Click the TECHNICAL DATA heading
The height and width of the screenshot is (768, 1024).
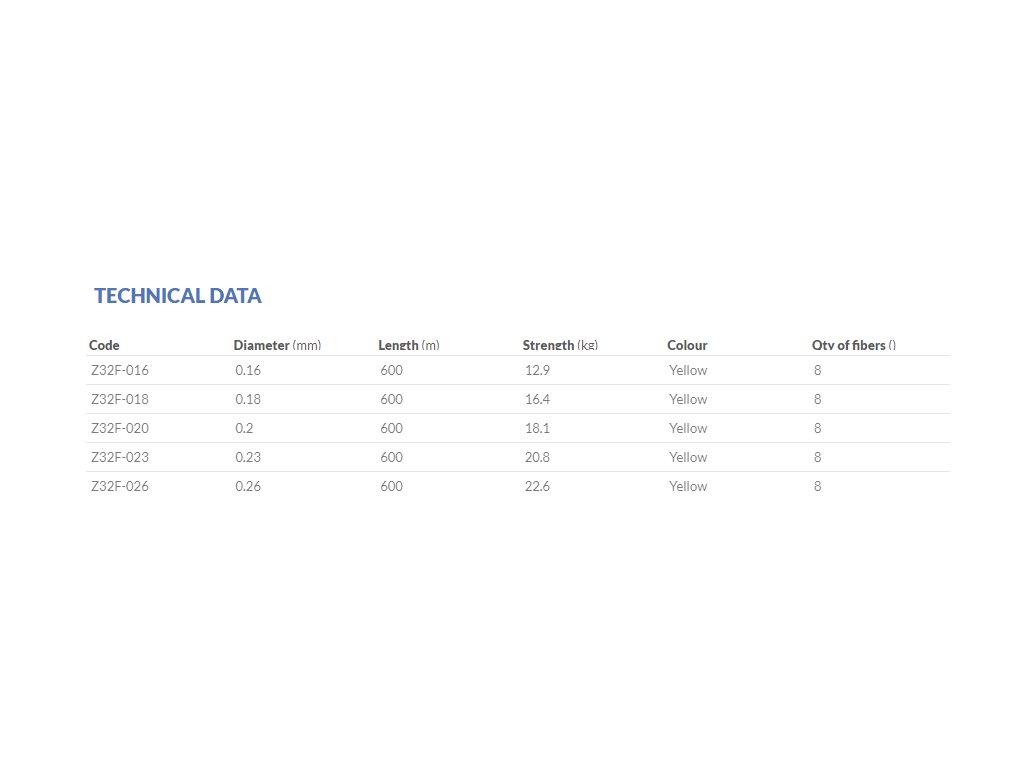click(178, 296)
